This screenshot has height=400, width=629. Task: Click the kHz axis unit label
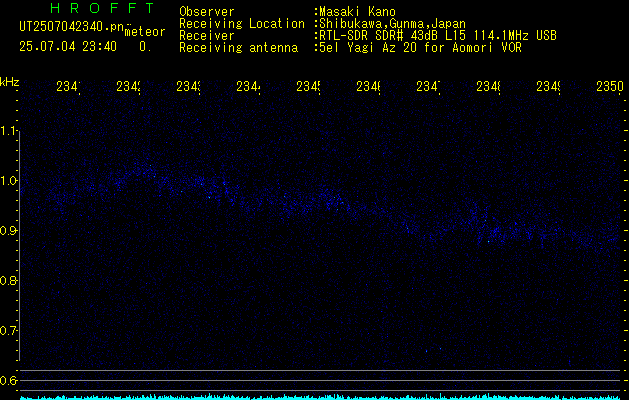click(x=9, y=82)
